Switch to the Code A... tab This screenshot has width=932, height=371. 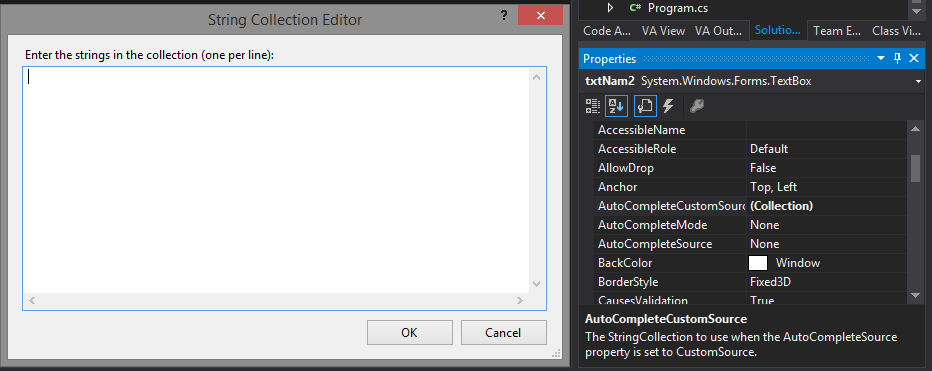pyautogui.click(x=608, y=31)
